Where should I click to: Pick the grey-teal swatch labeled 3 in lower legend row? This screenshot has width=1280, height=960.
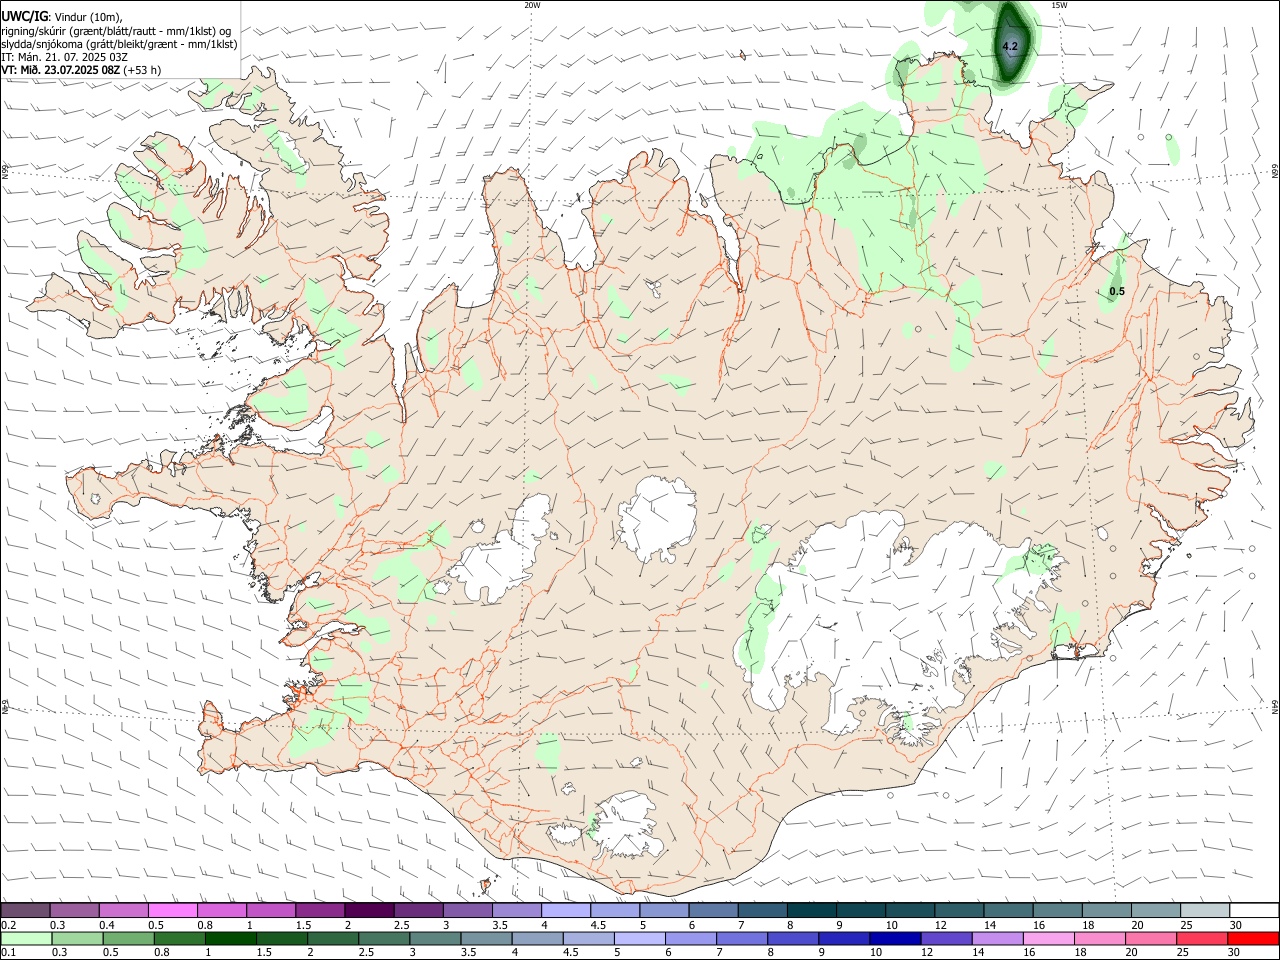[x=435, y=938]
